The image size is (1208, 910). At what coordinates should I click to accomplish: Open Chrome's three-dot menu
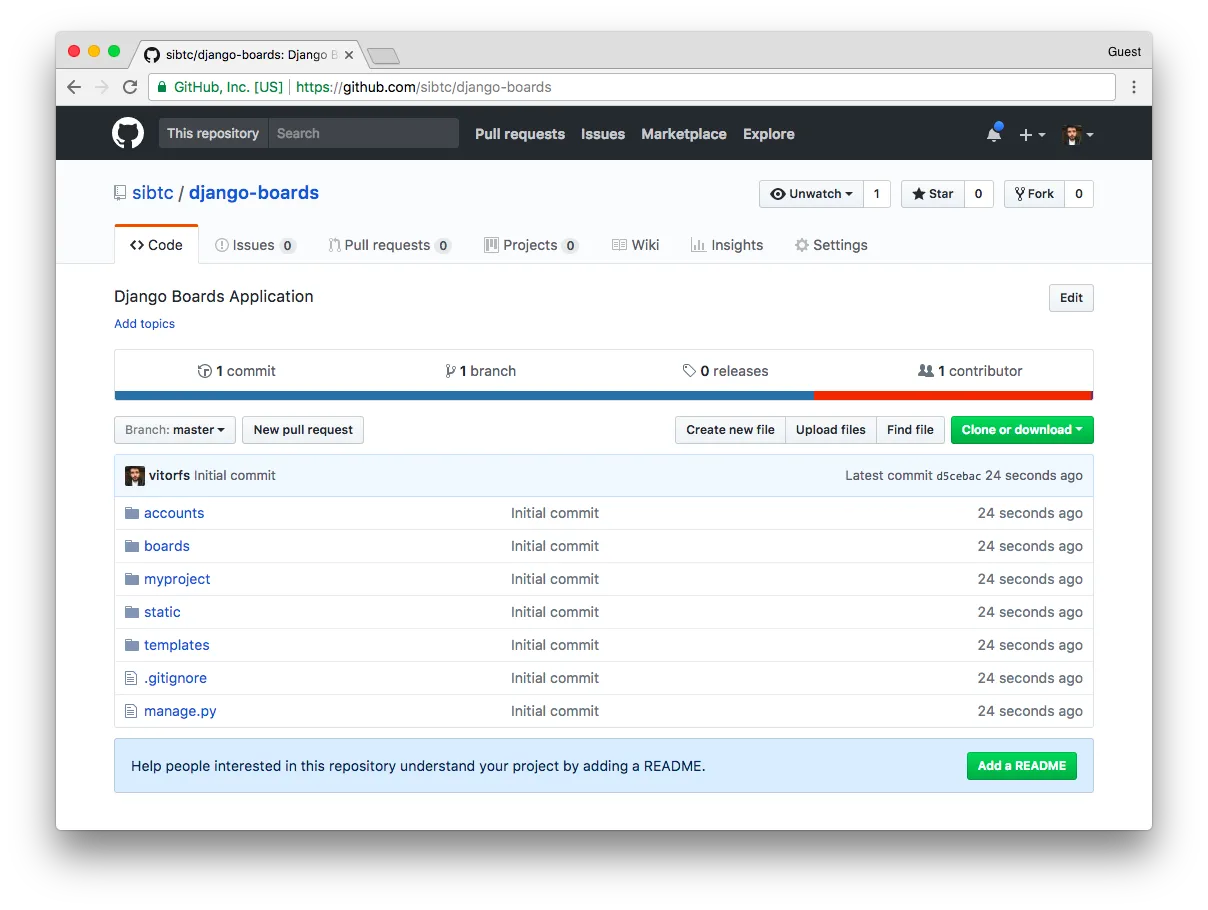1133,87
